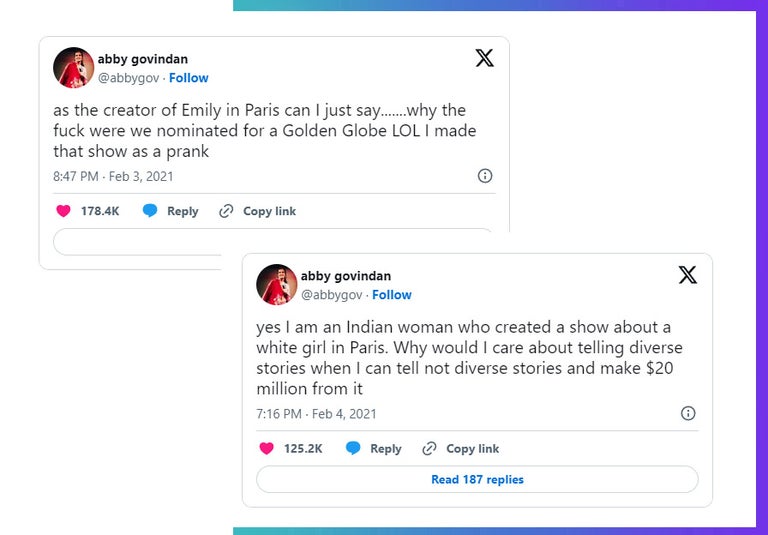Like the tweet with 125.2K likes
The height and width of the screenshot is (535, 768).
tap(266, 449)
